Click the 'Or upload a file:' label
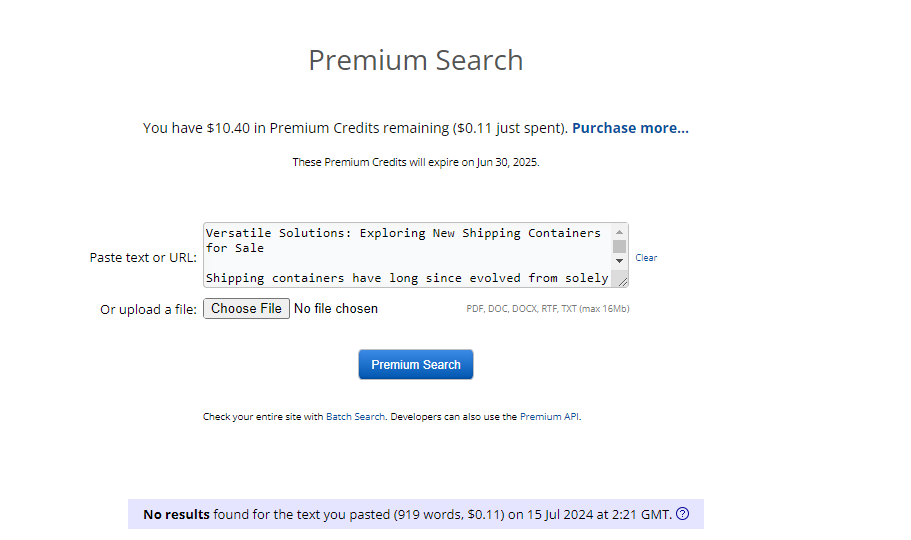 148,309
